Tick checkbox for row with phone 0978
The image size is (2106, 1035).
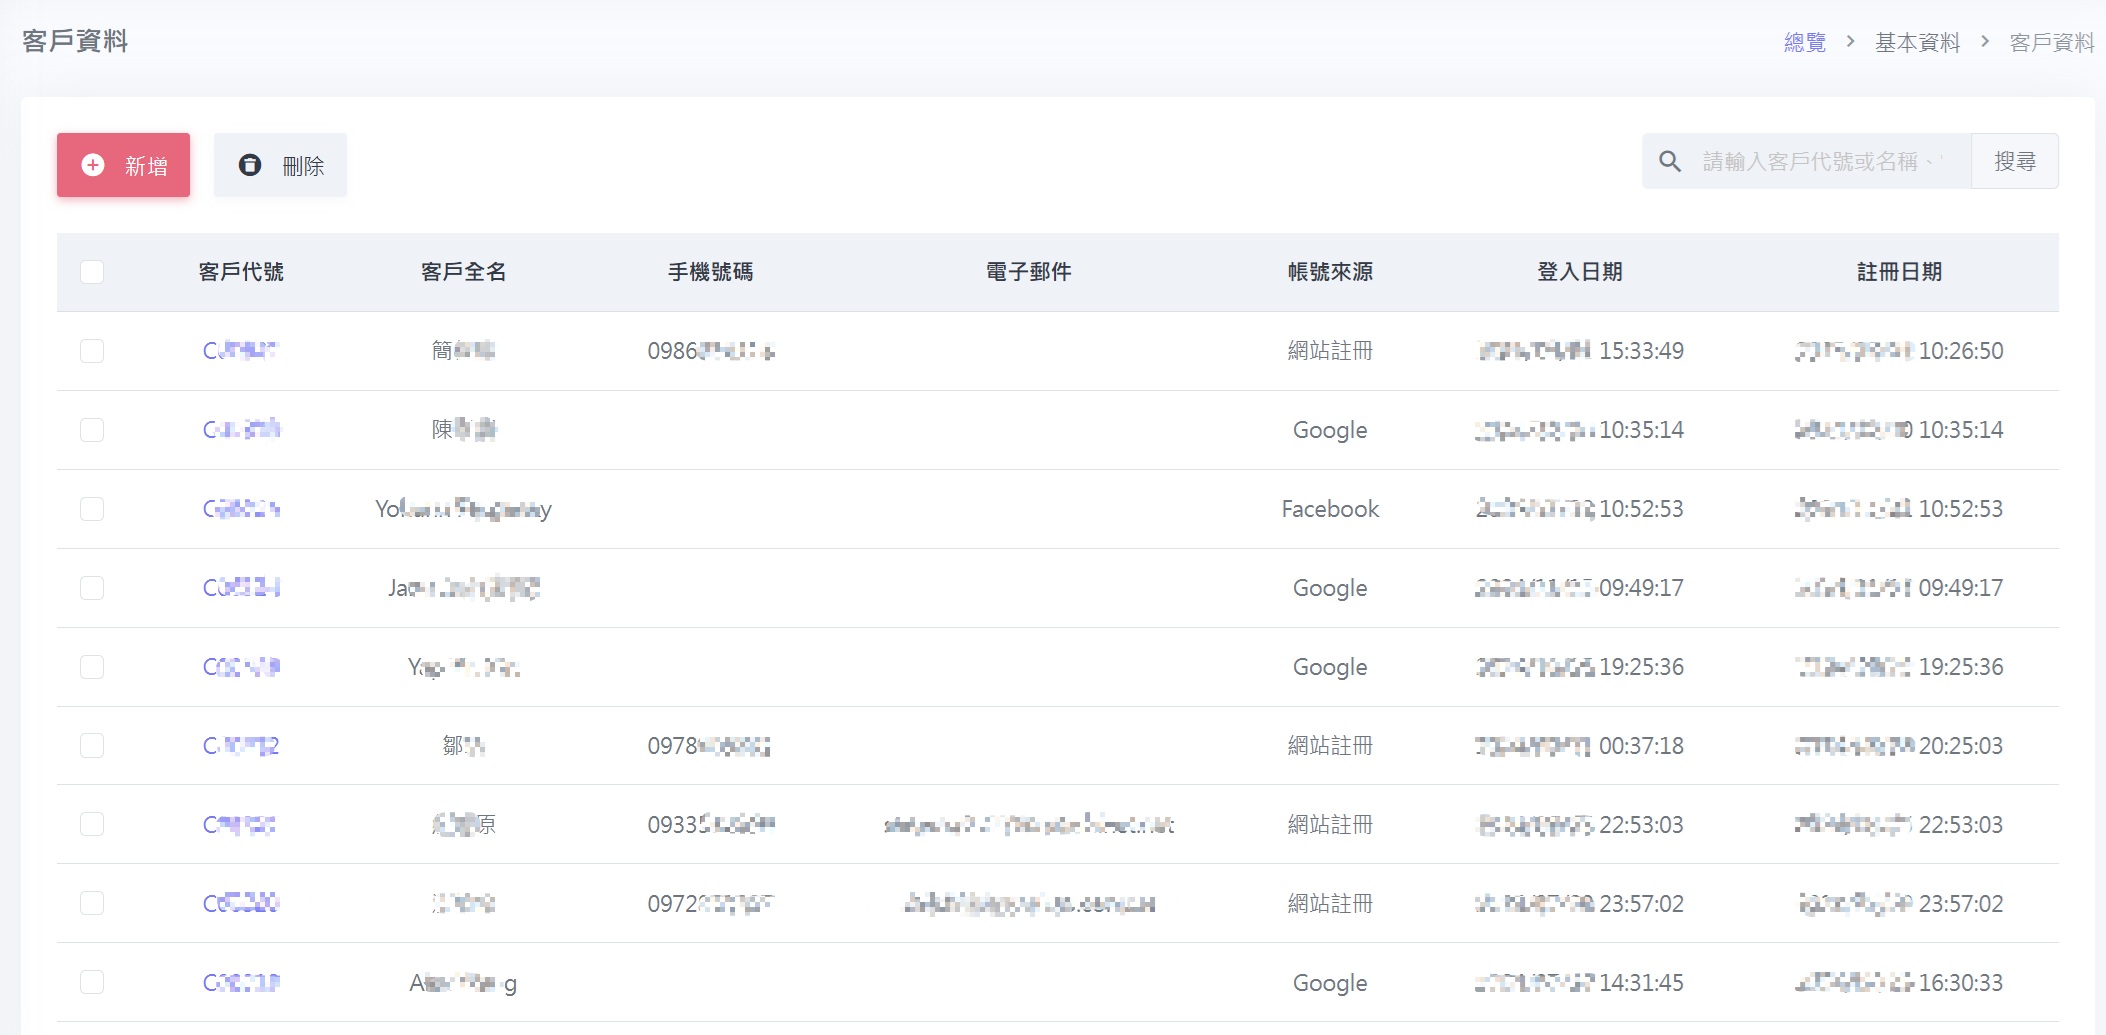[92, 746]
